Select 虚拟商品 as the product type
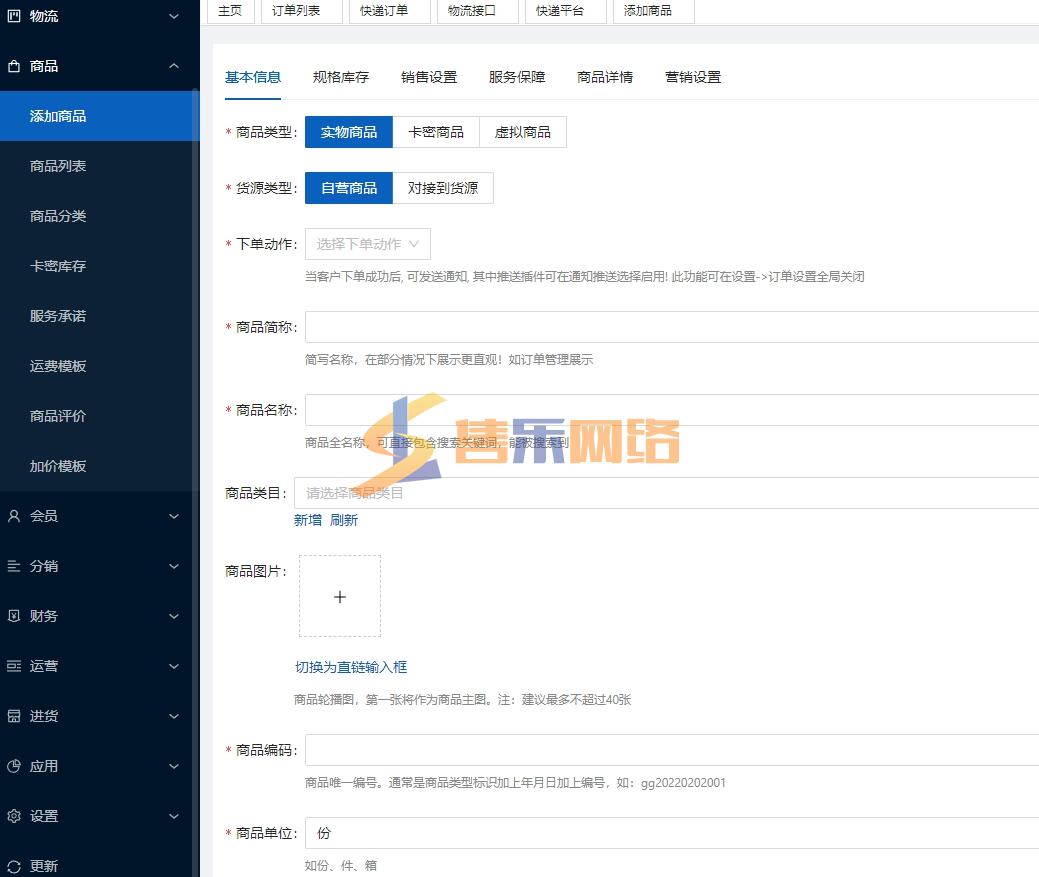The width and height of the screenshot is (1039, 877). pyautogui.click(x=522, y=132)
